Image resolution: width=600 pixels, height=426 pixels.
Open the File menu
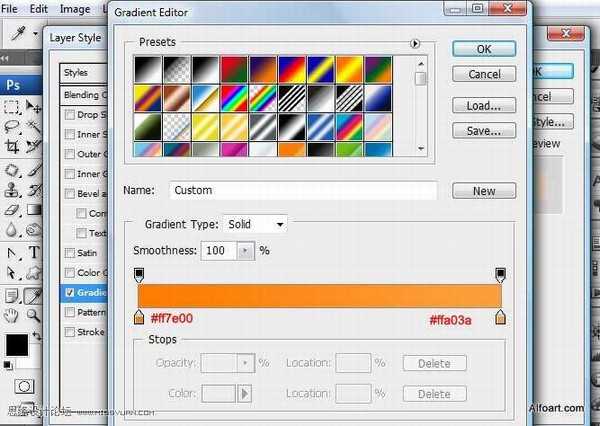coord(9,8)
